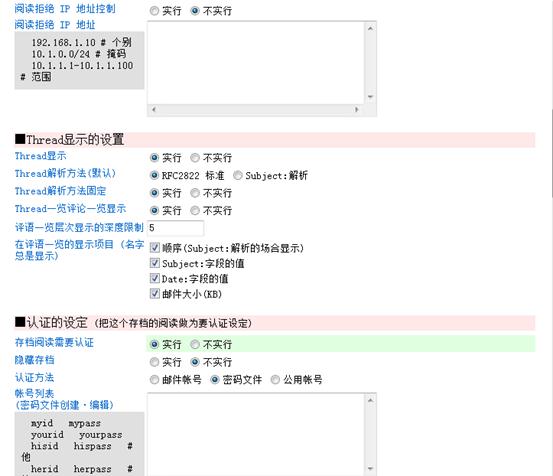Select 实行 for Thread一览评论一览显示
Screen dimensions: 553x476
click(154, 210)
